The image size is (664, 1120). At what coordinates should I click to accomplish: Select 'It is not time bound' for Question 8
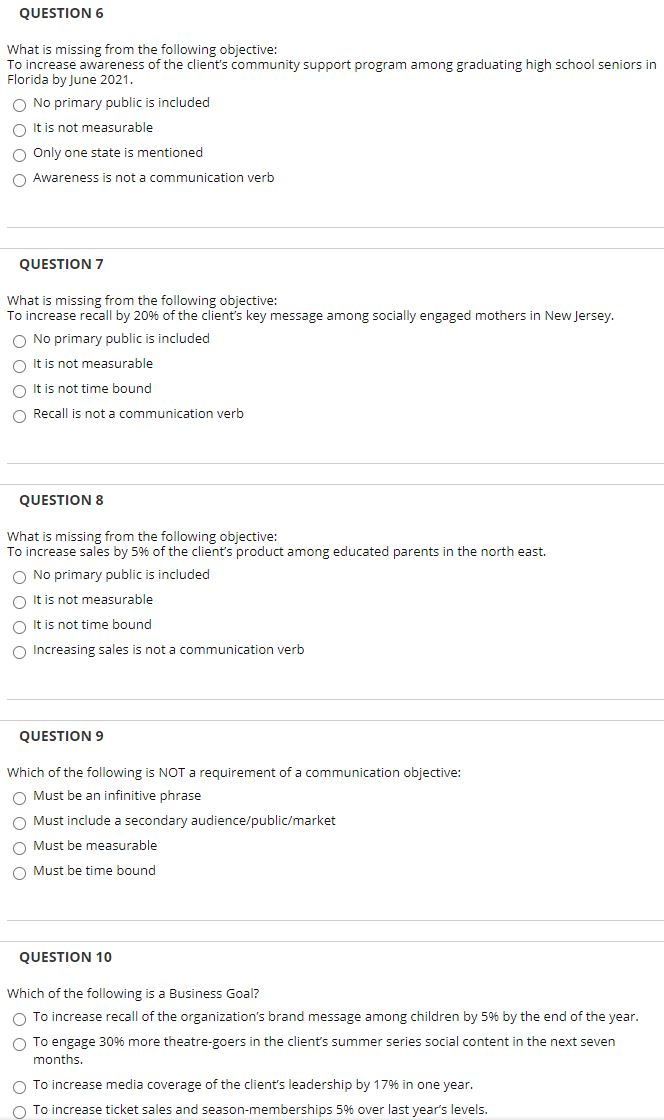20,626
